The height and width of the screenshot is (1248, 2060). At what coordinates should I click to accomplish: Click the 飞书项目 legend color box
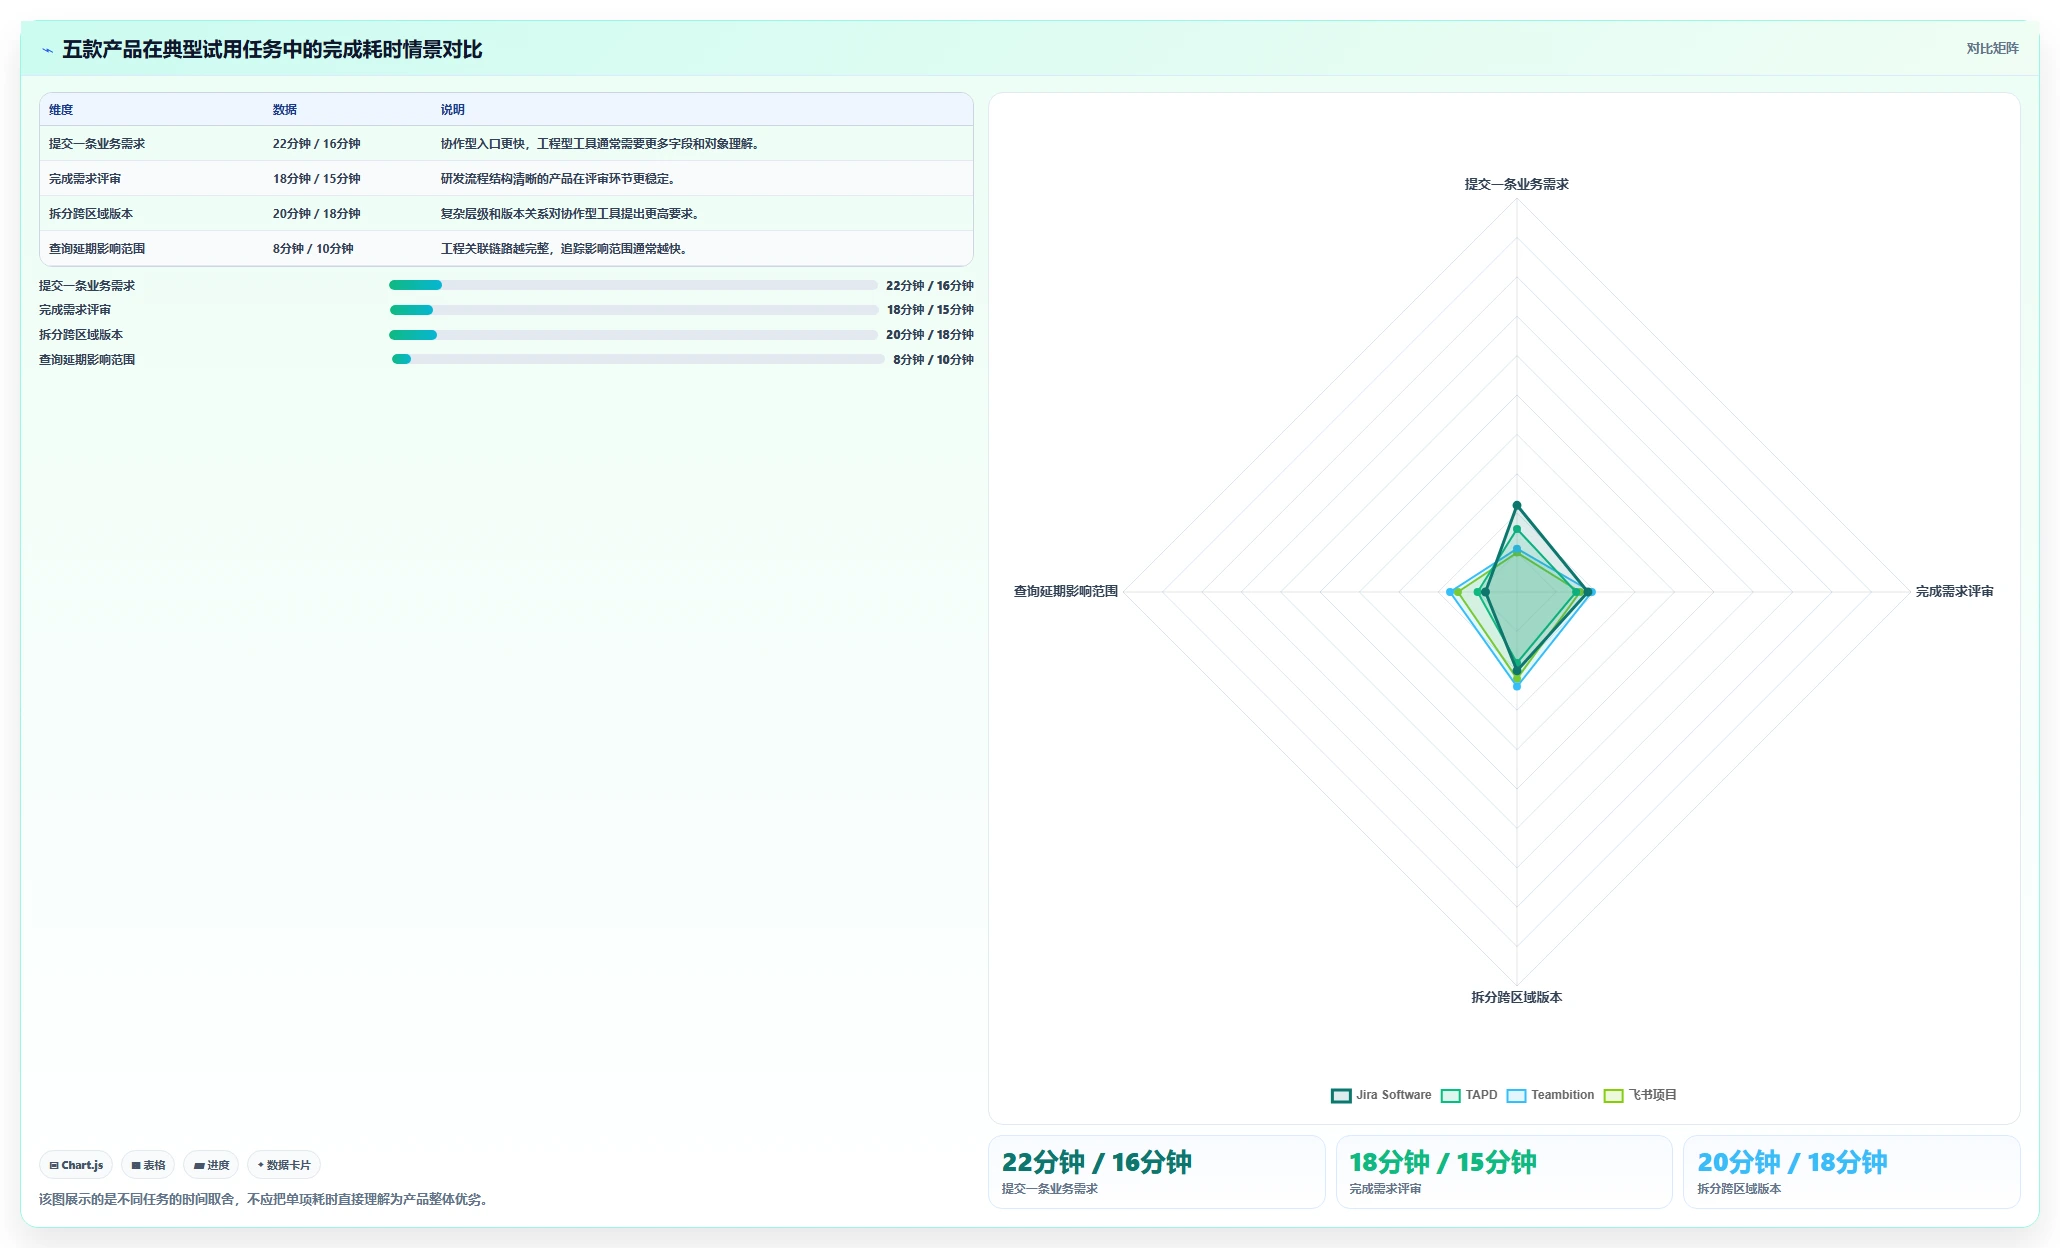tap(1614, 1095)
